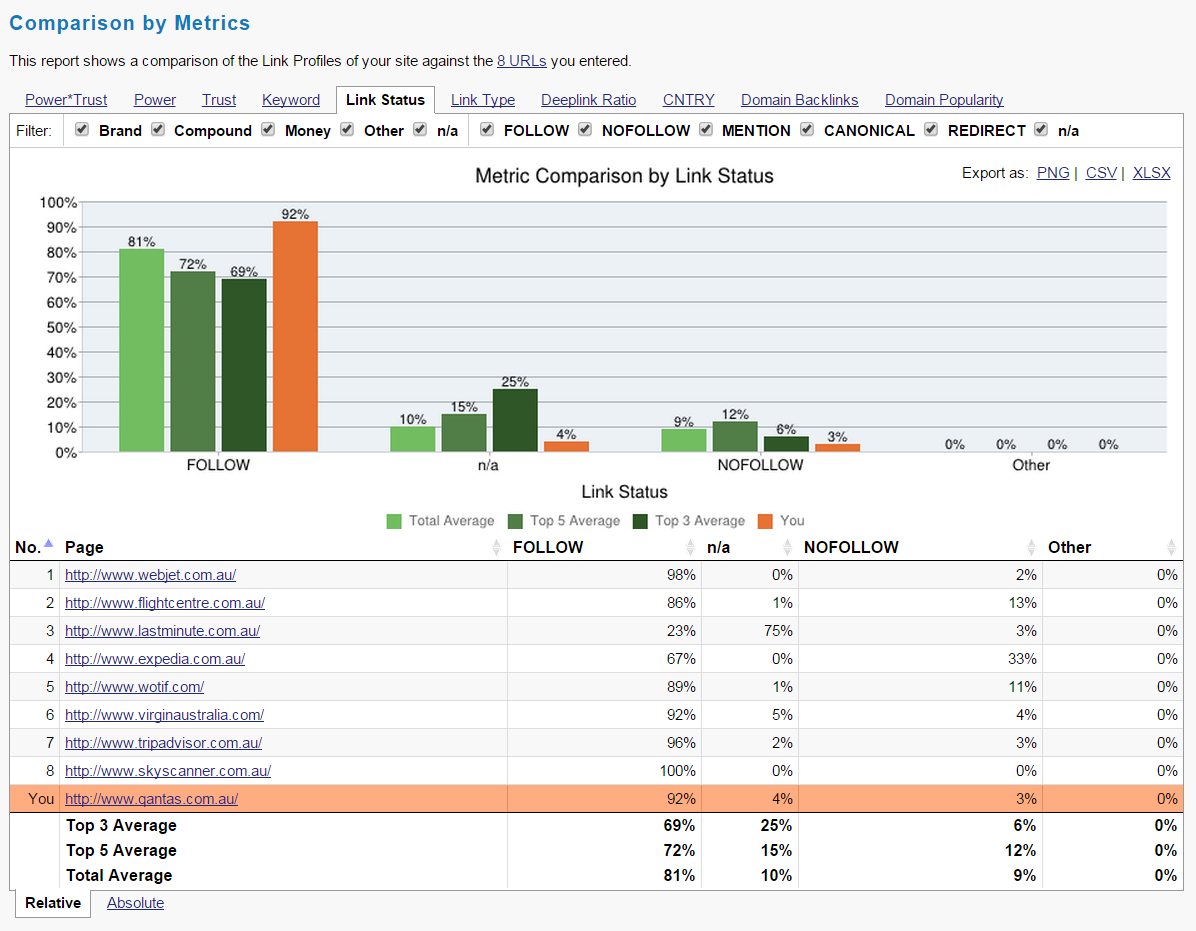Click the orange You legend swatch

[765, 521]
